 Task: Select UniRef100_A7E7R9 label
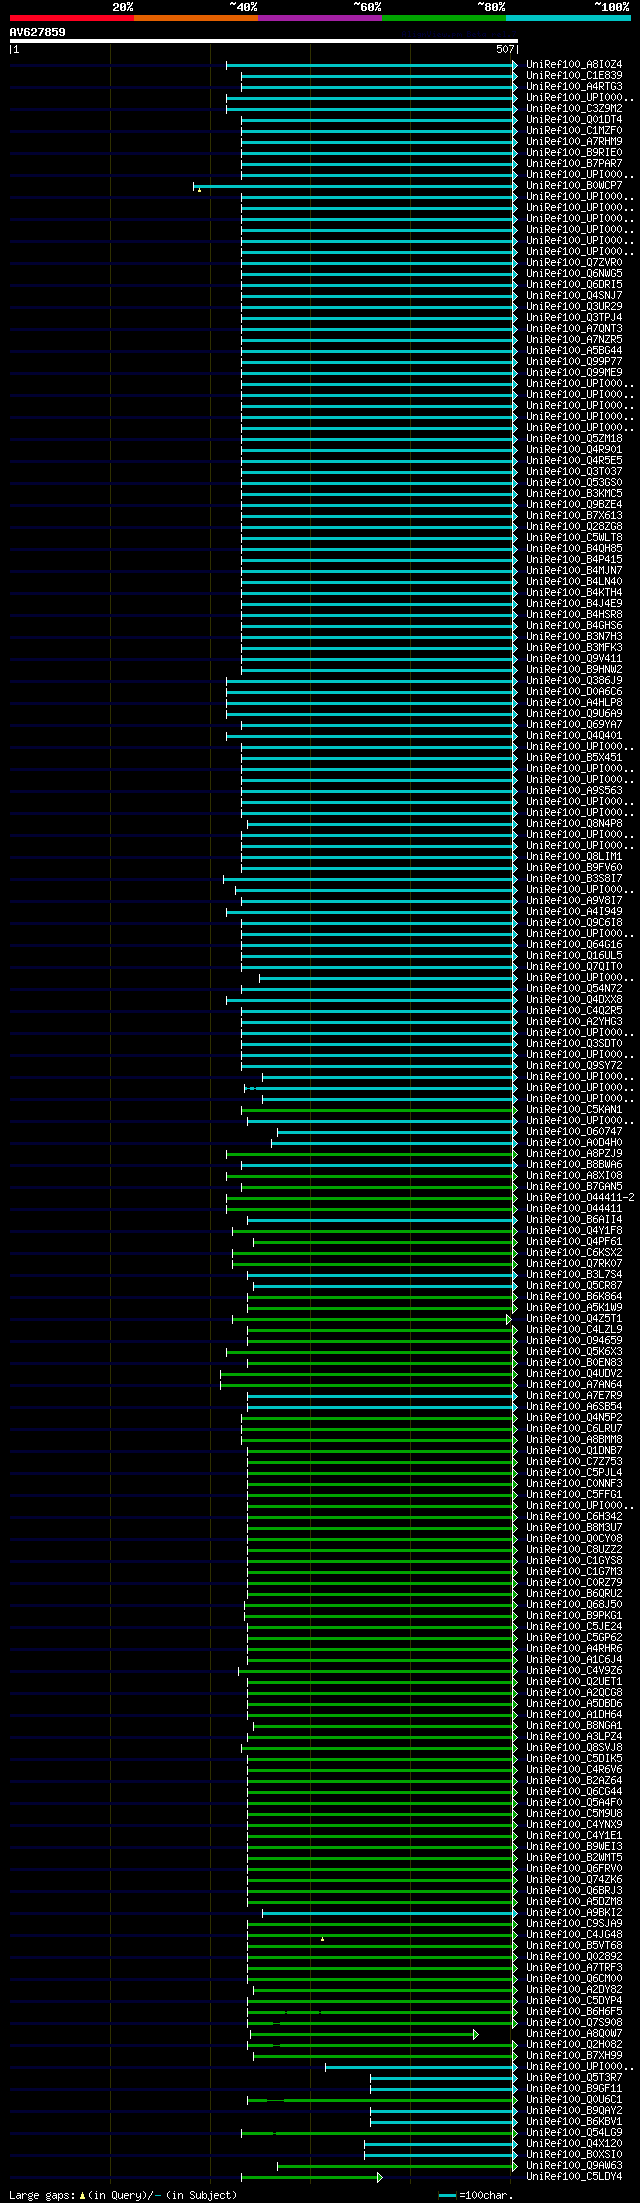coord(574,1395)
